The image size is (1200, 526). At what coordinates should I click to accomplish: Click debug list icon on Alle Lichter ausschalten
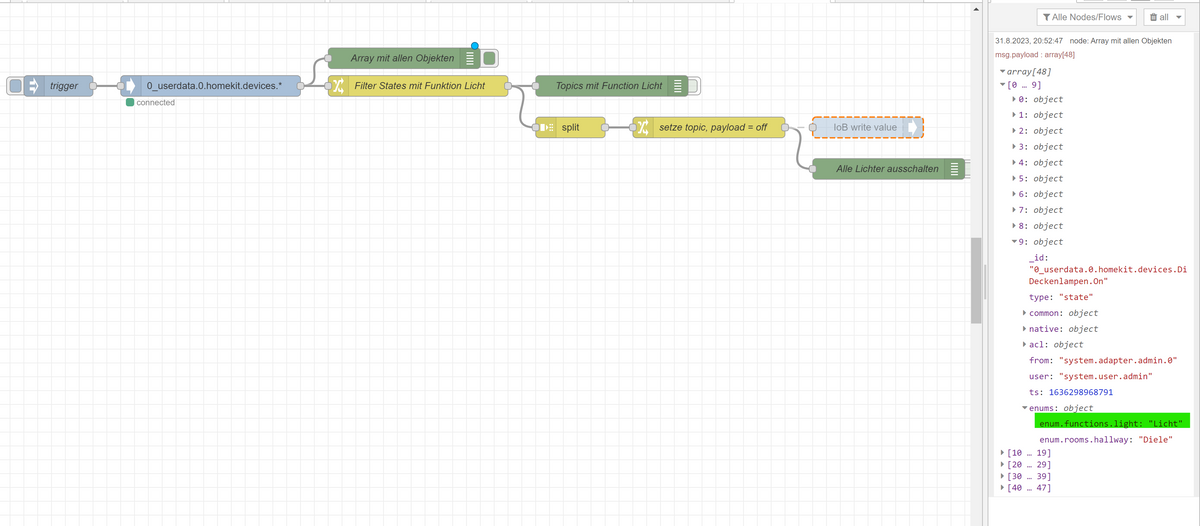pos(953,168)
